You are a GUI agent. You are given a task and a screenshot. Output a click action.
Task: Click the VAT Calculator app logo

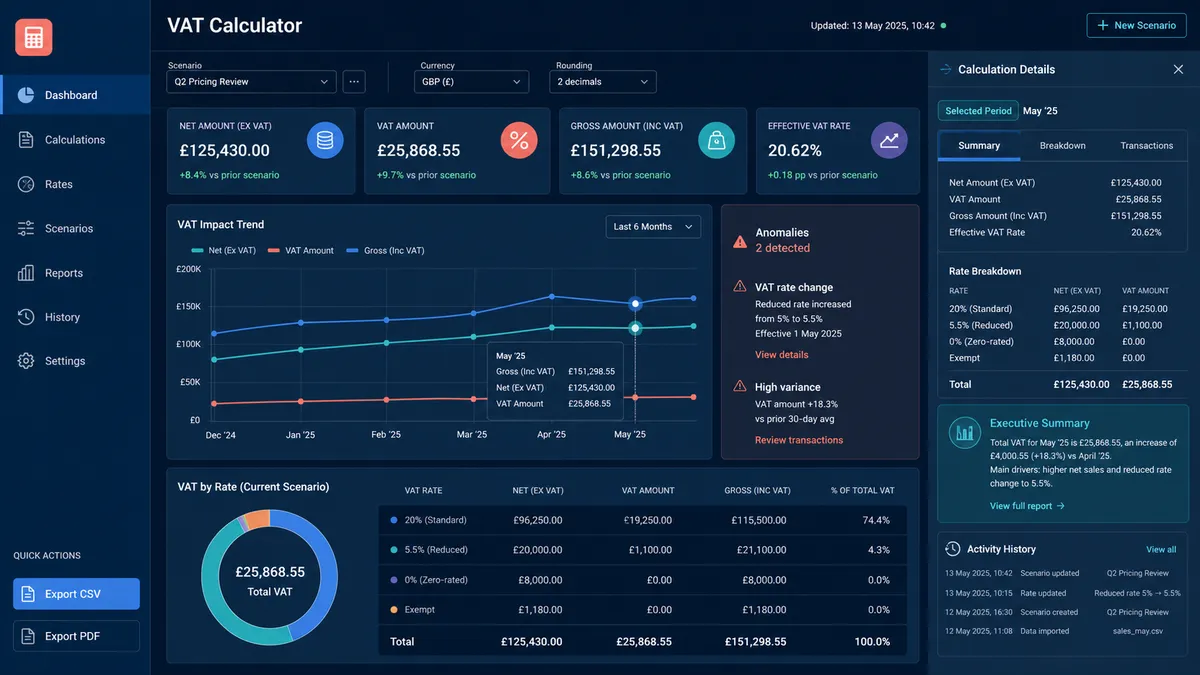click(x=33, y=37)
